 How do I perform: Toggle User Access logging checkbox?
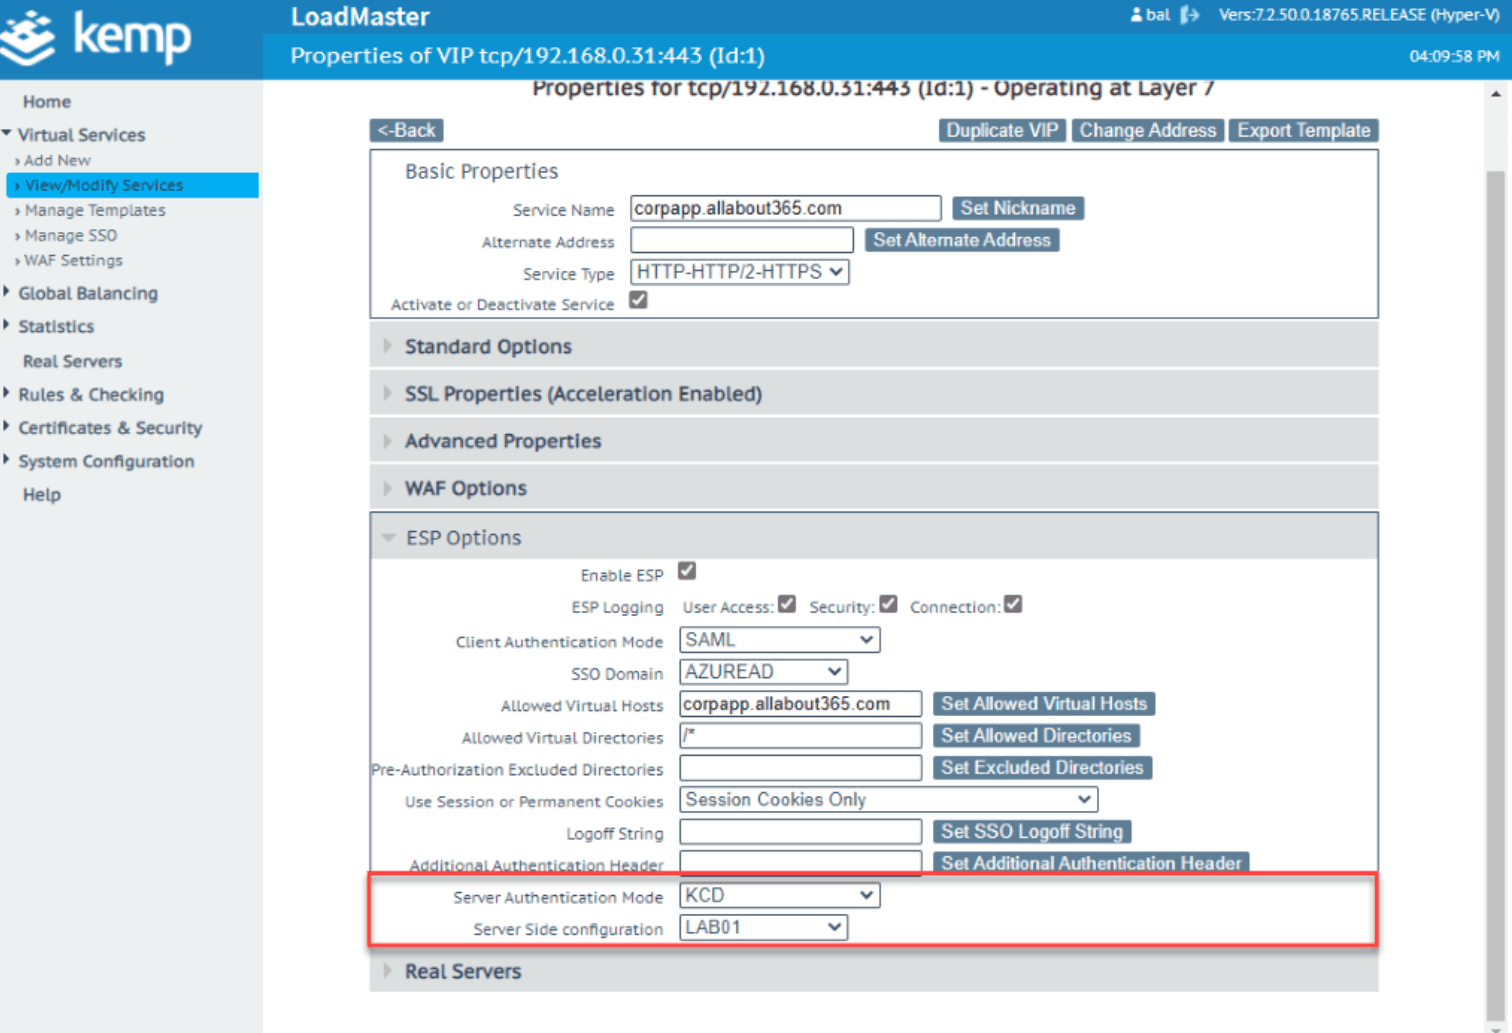(787, 604)
